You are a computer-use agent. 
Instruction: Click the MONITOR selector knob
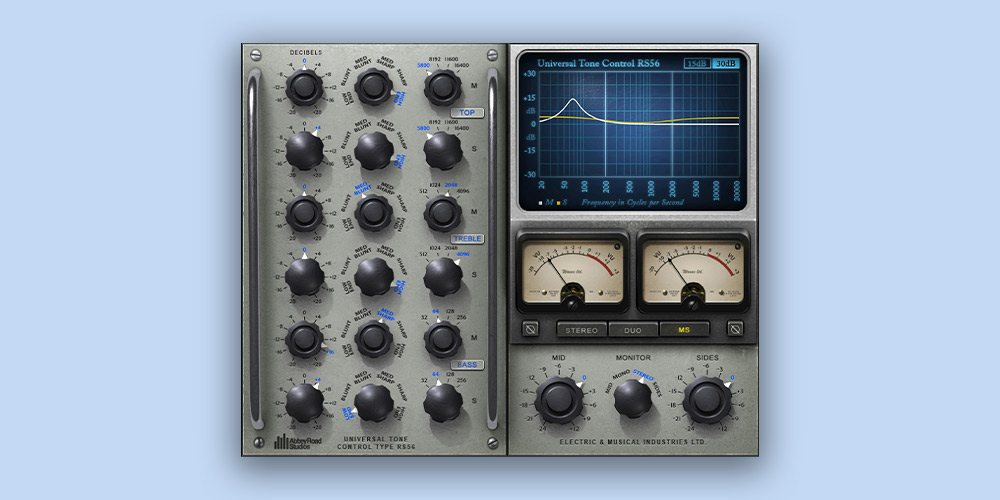633,399
